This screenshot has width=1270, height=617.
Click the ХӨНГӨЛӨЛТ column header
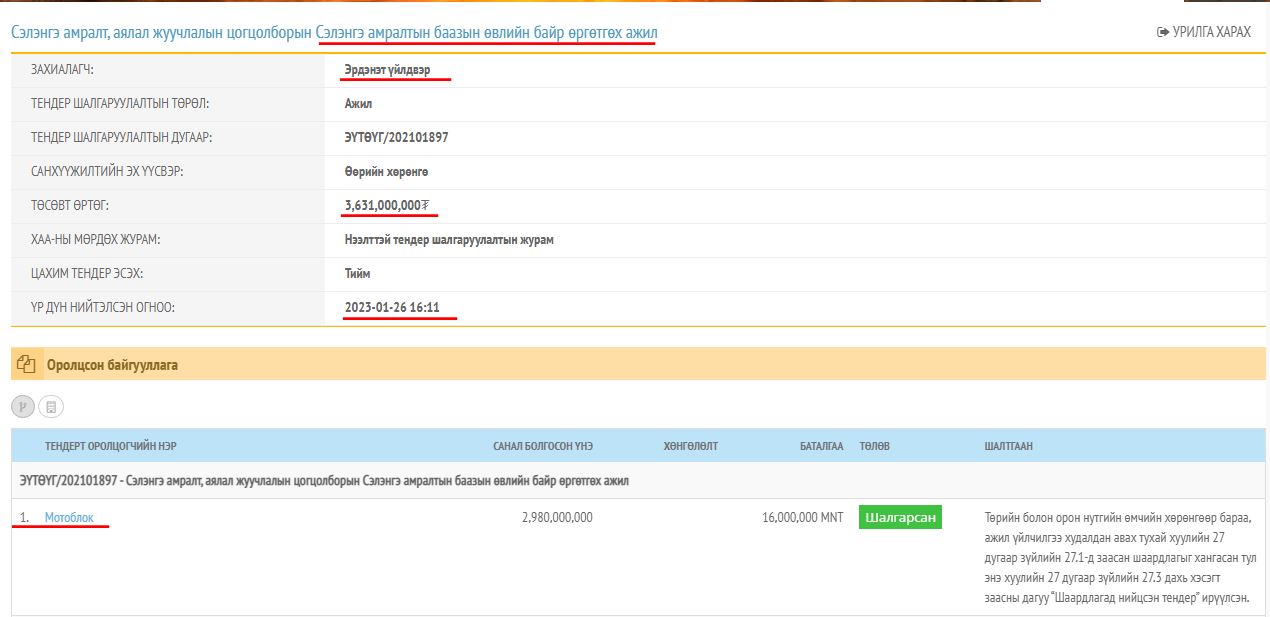tap(690, 446)
